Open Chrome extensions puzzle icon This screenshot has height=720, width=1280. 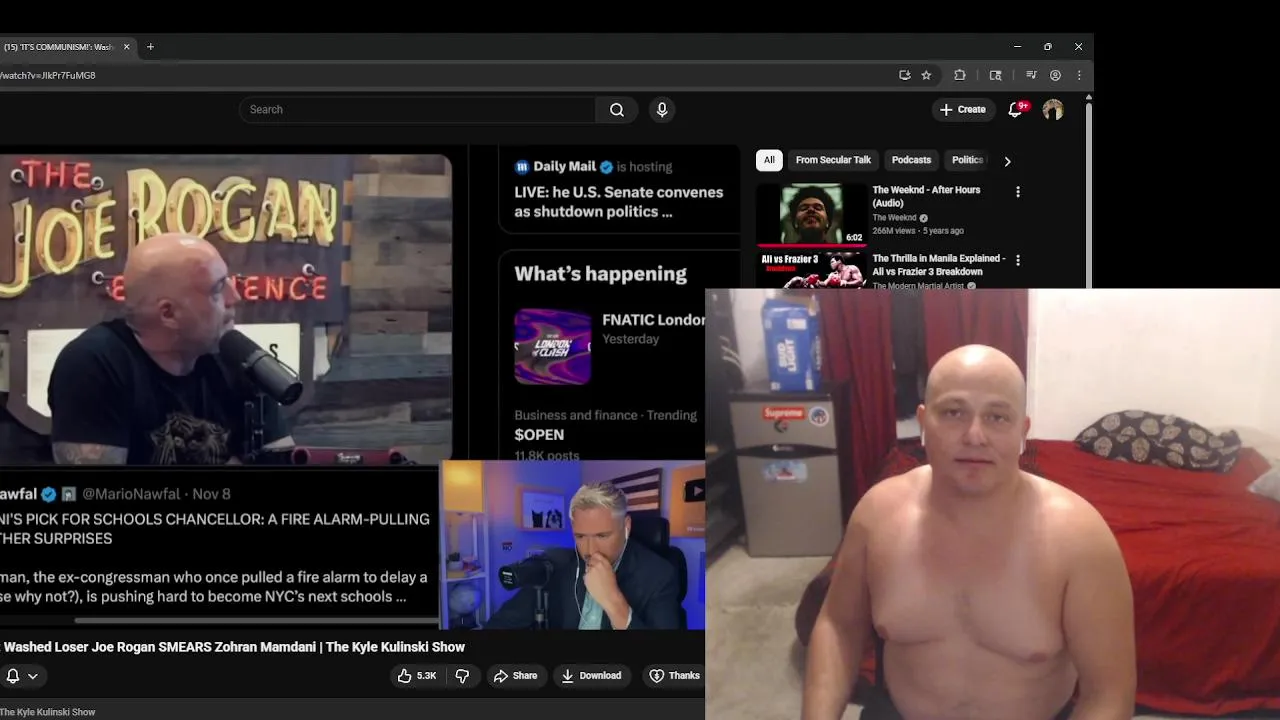[960, 75]
